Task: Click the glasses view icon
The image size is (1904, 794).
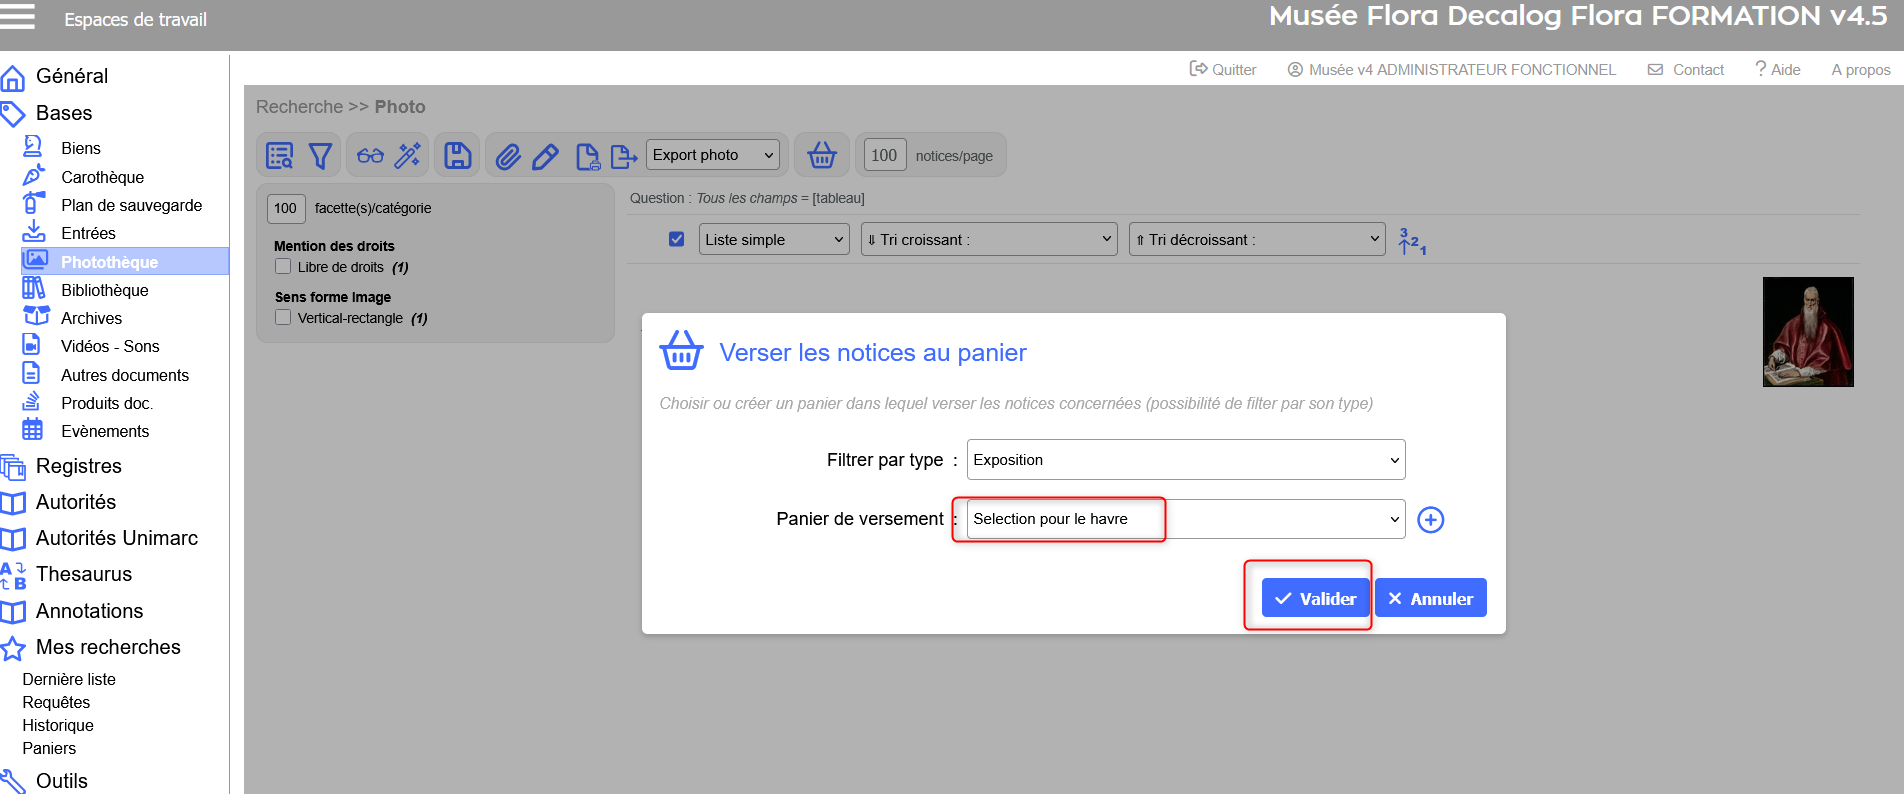Action: pyautogui.click(x=370, y=156)
